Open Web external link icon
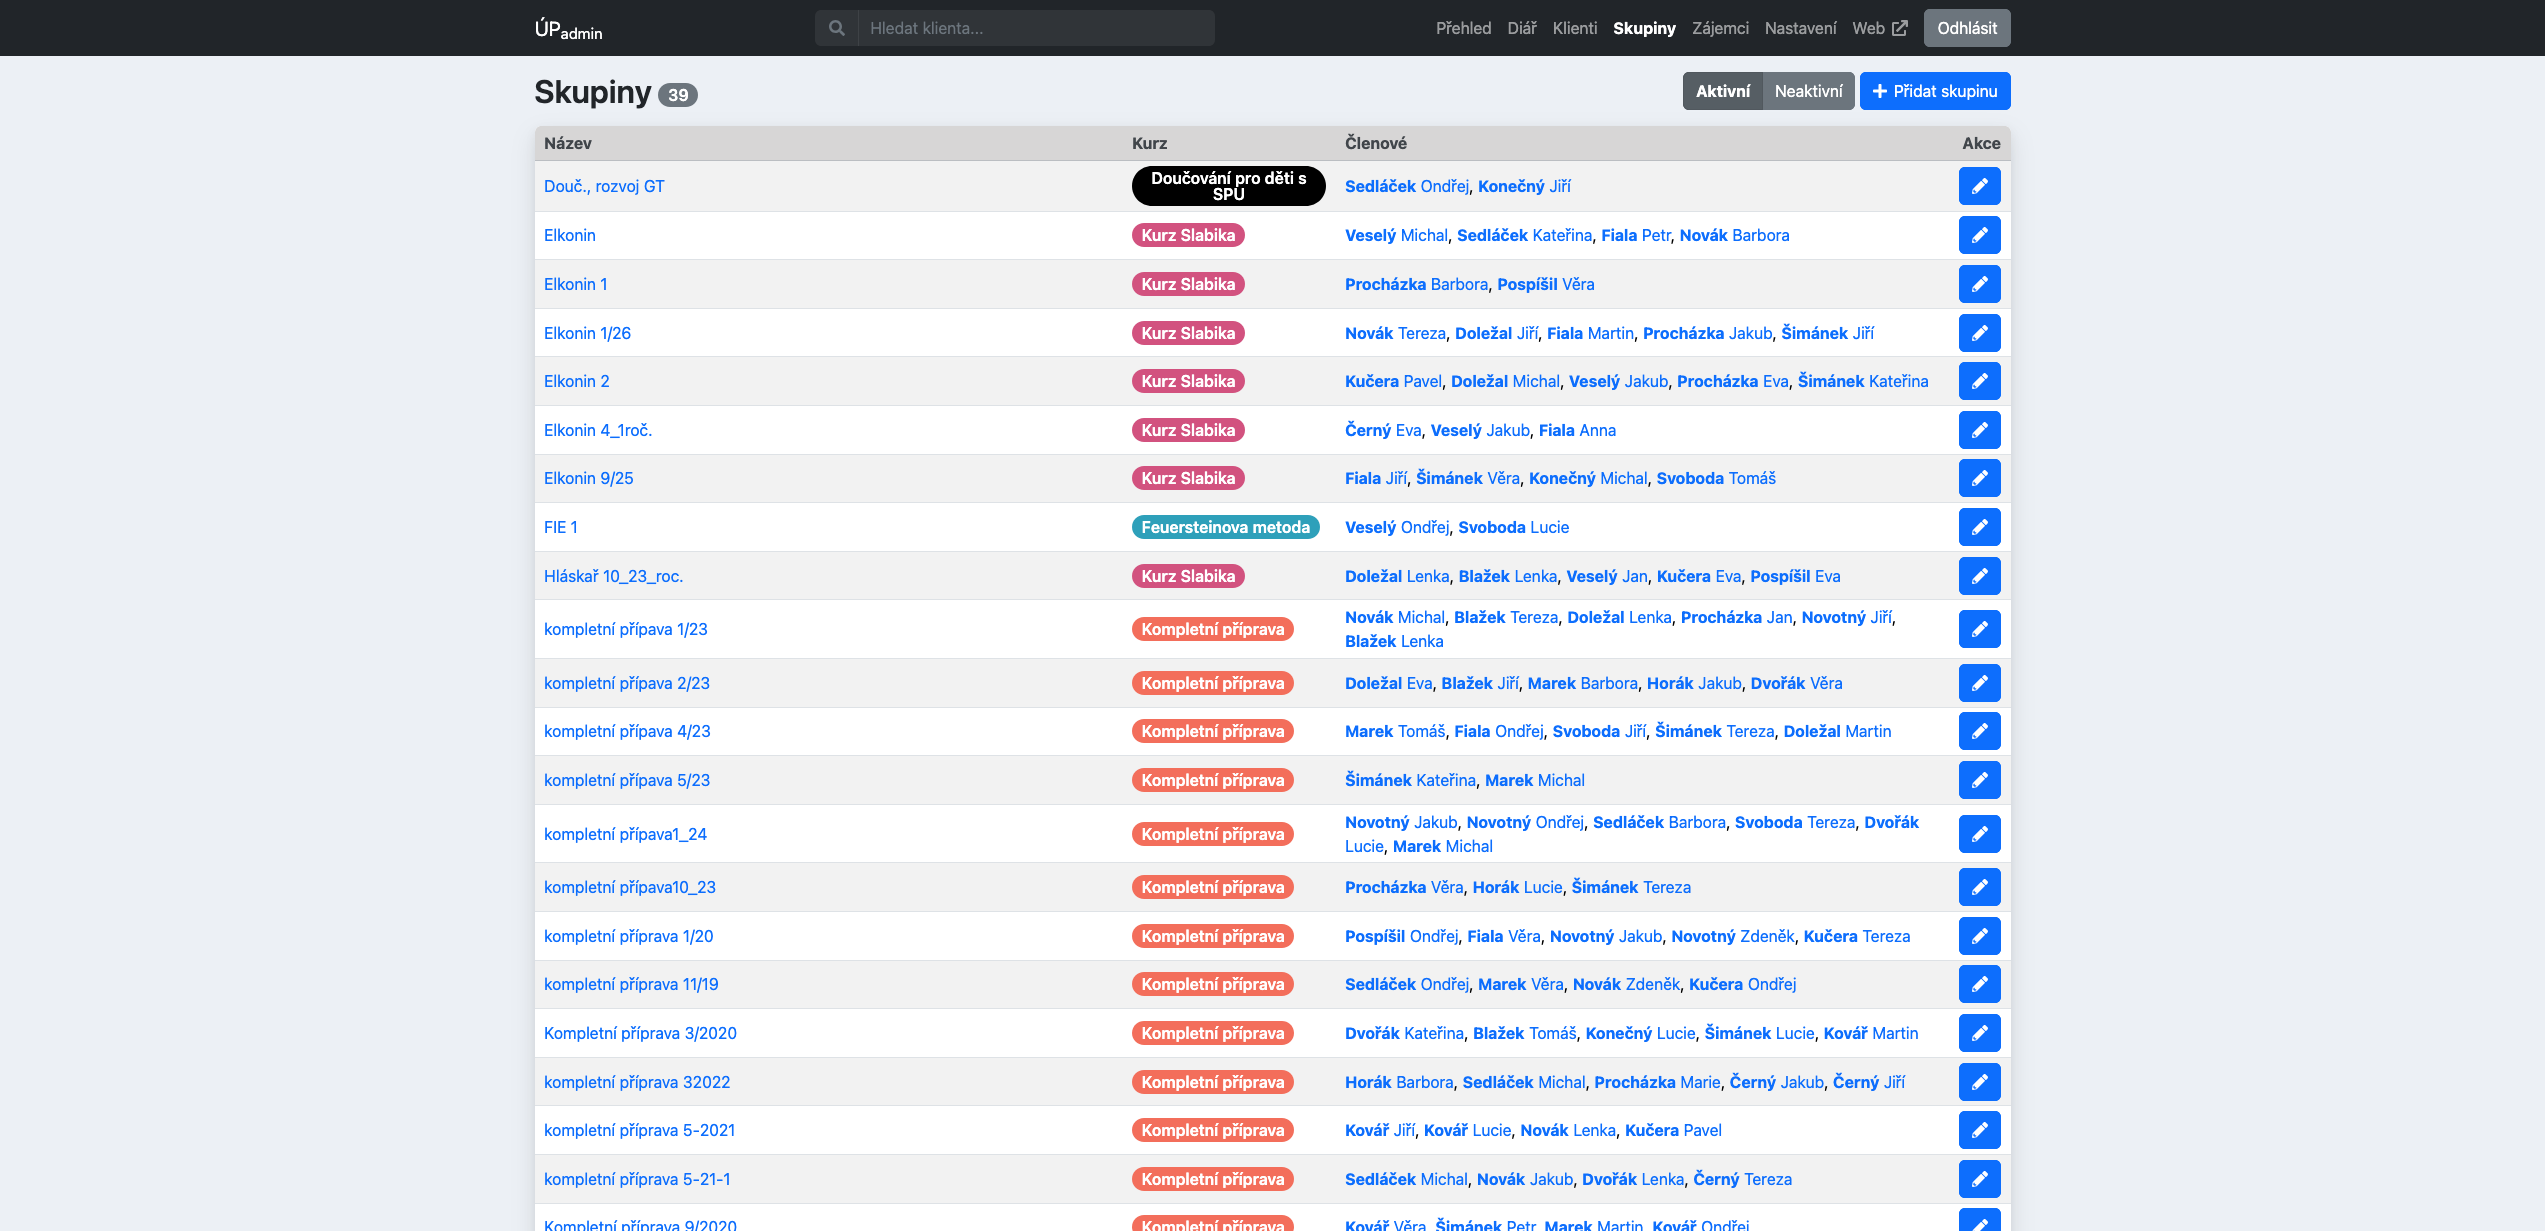Viewport: 2545px width, 1231px height. pyautogui.click(x=1900, y=28)
